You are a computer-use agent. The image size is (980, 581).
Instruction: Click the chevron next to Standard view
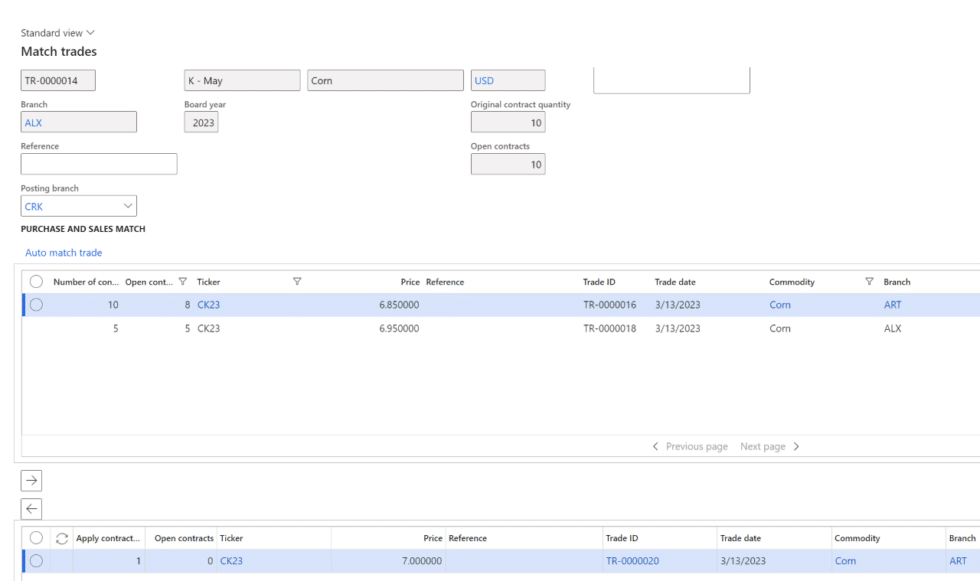pos(91,32)
